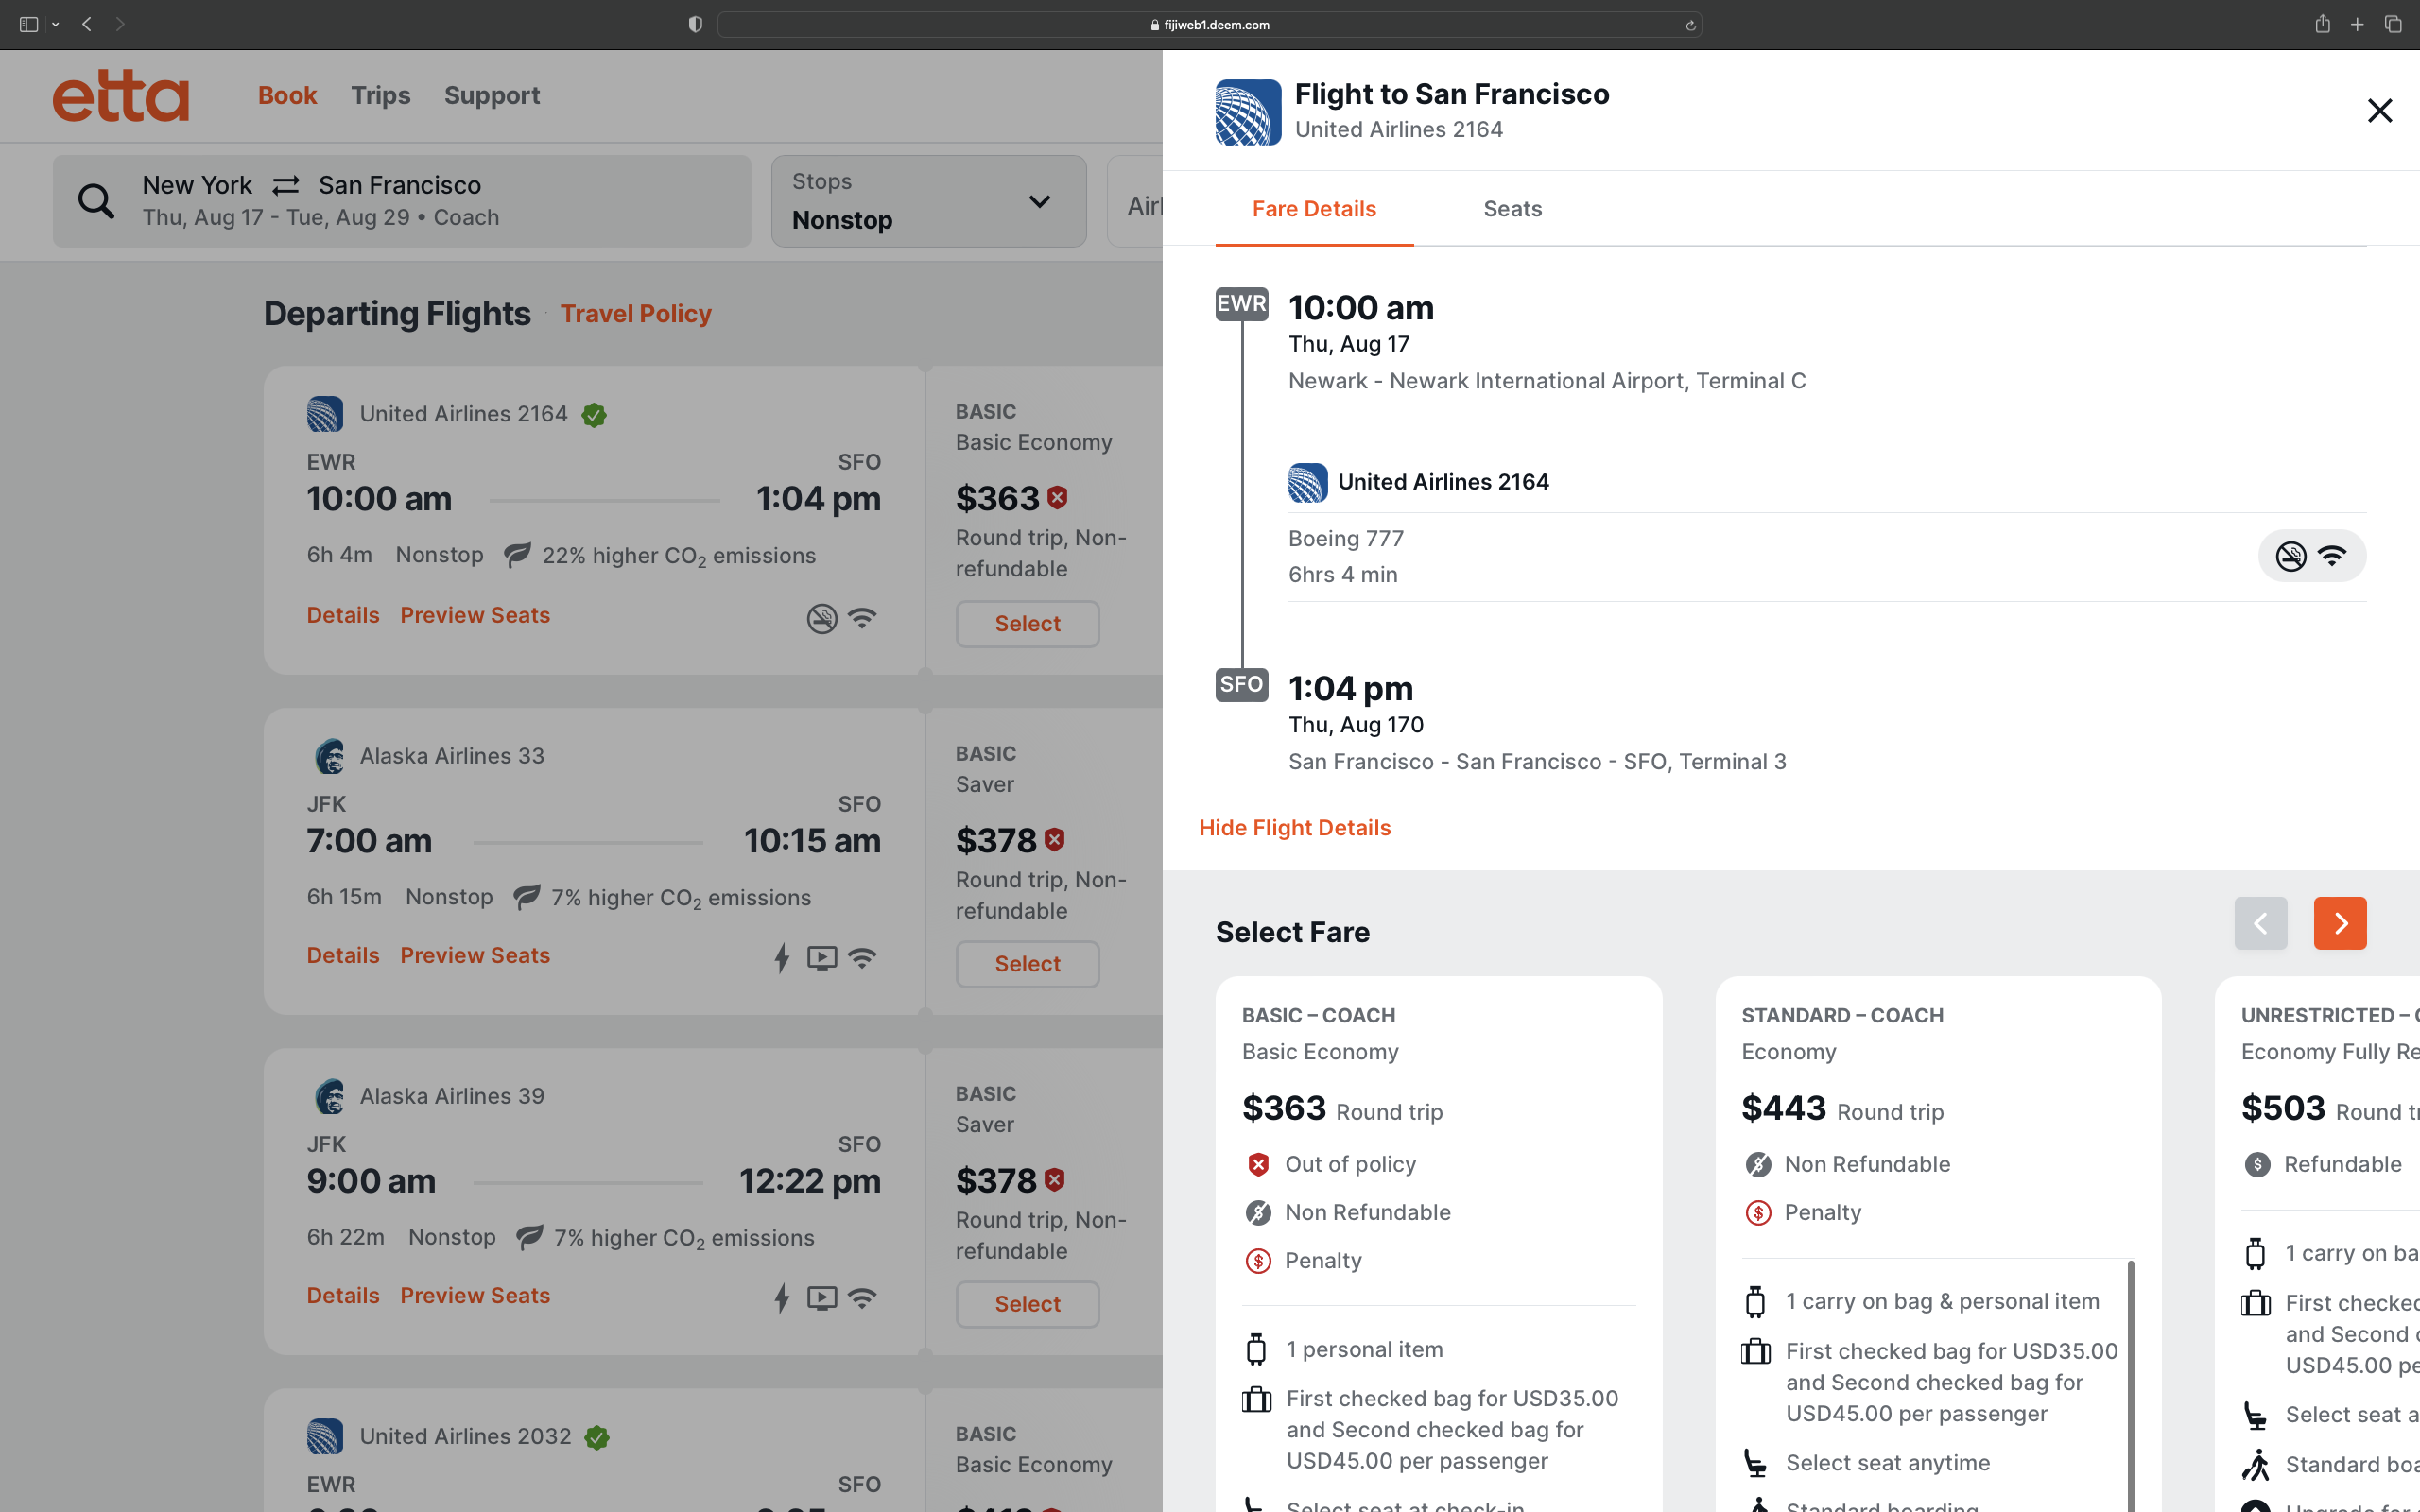Click verified badge next to United Airlines 2164

594,415
